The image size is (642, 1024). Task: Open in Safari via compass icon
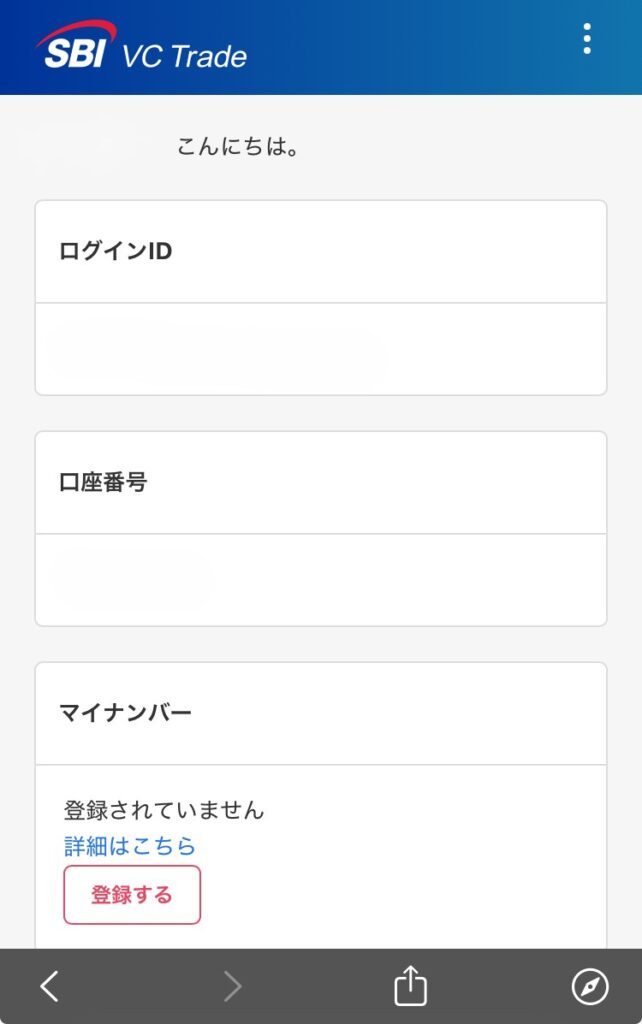pos(589,987)
